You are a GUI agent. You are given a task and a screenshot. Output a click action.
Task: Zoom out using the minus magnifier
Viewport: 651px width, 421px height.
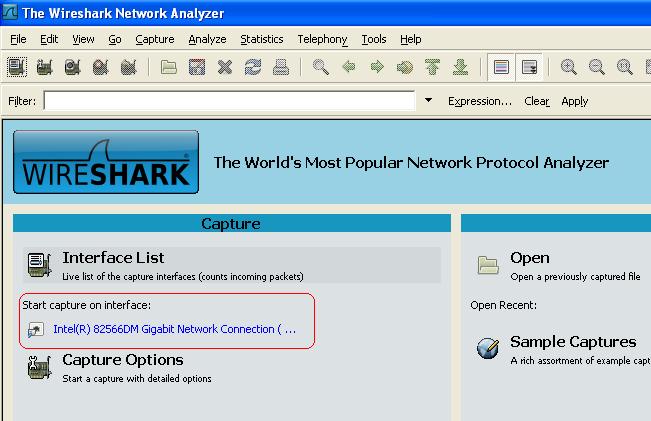597,67
